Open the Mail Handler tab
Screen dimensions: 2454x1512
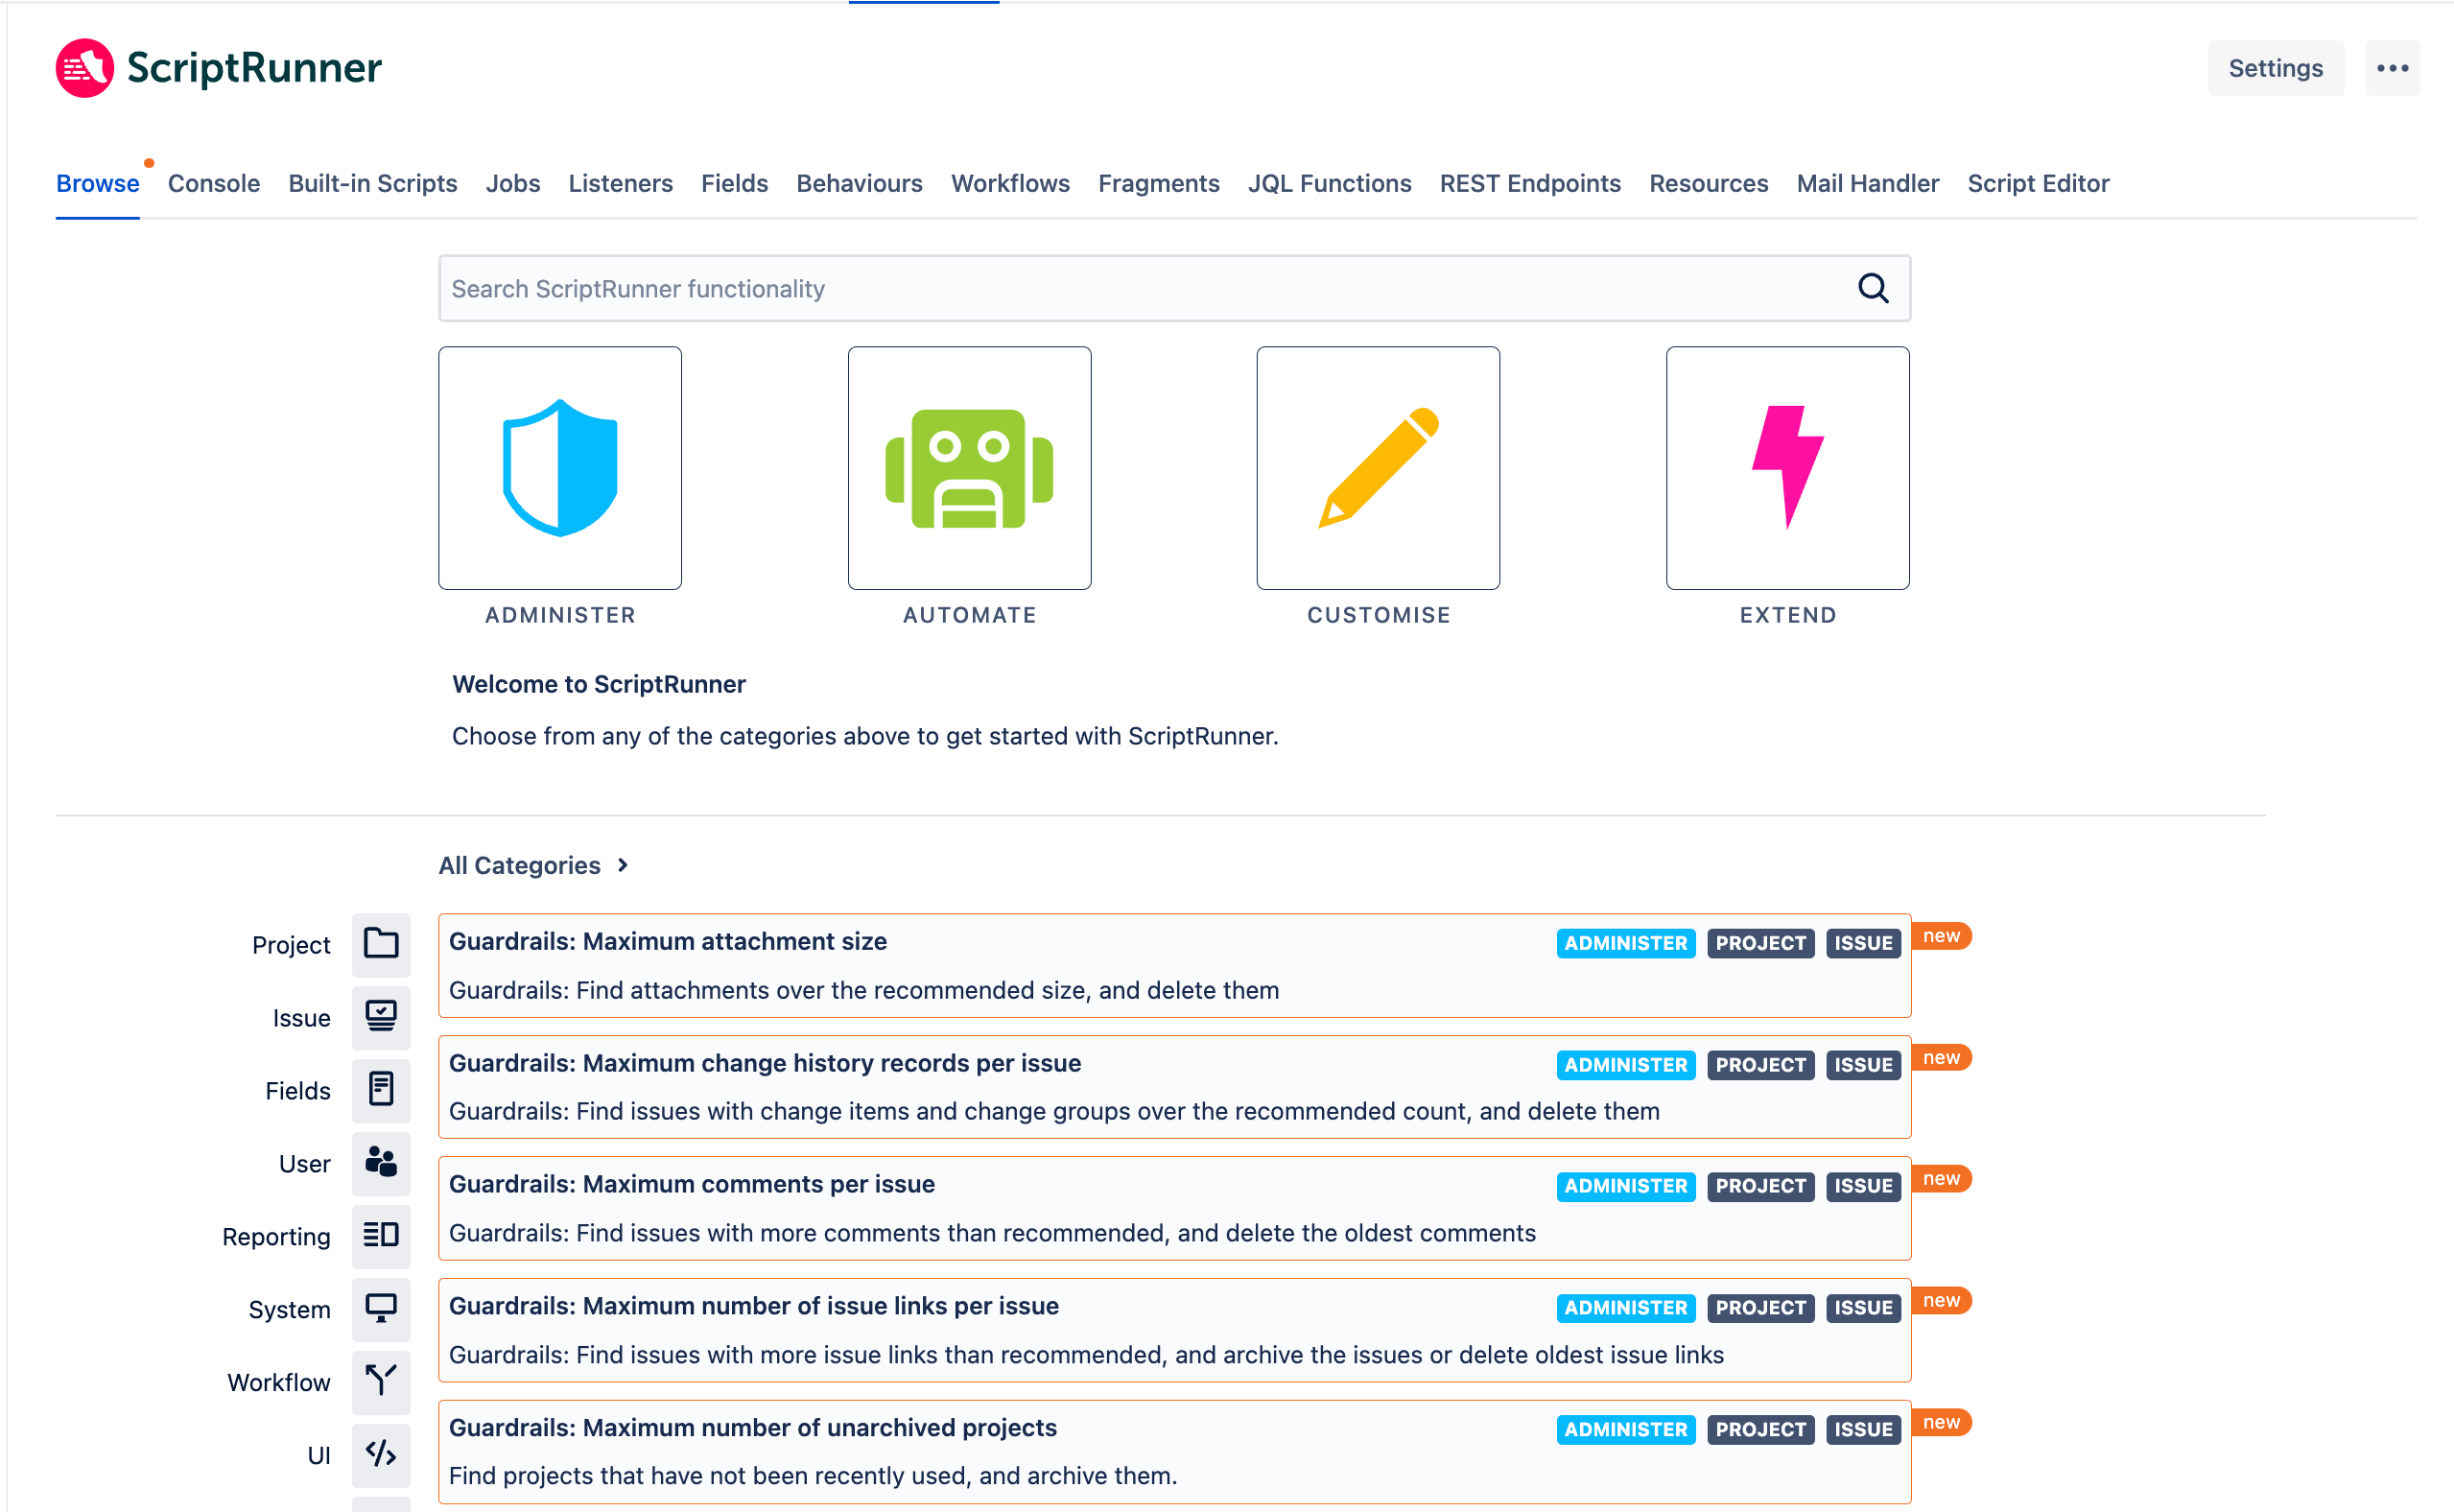point(1867,184)
